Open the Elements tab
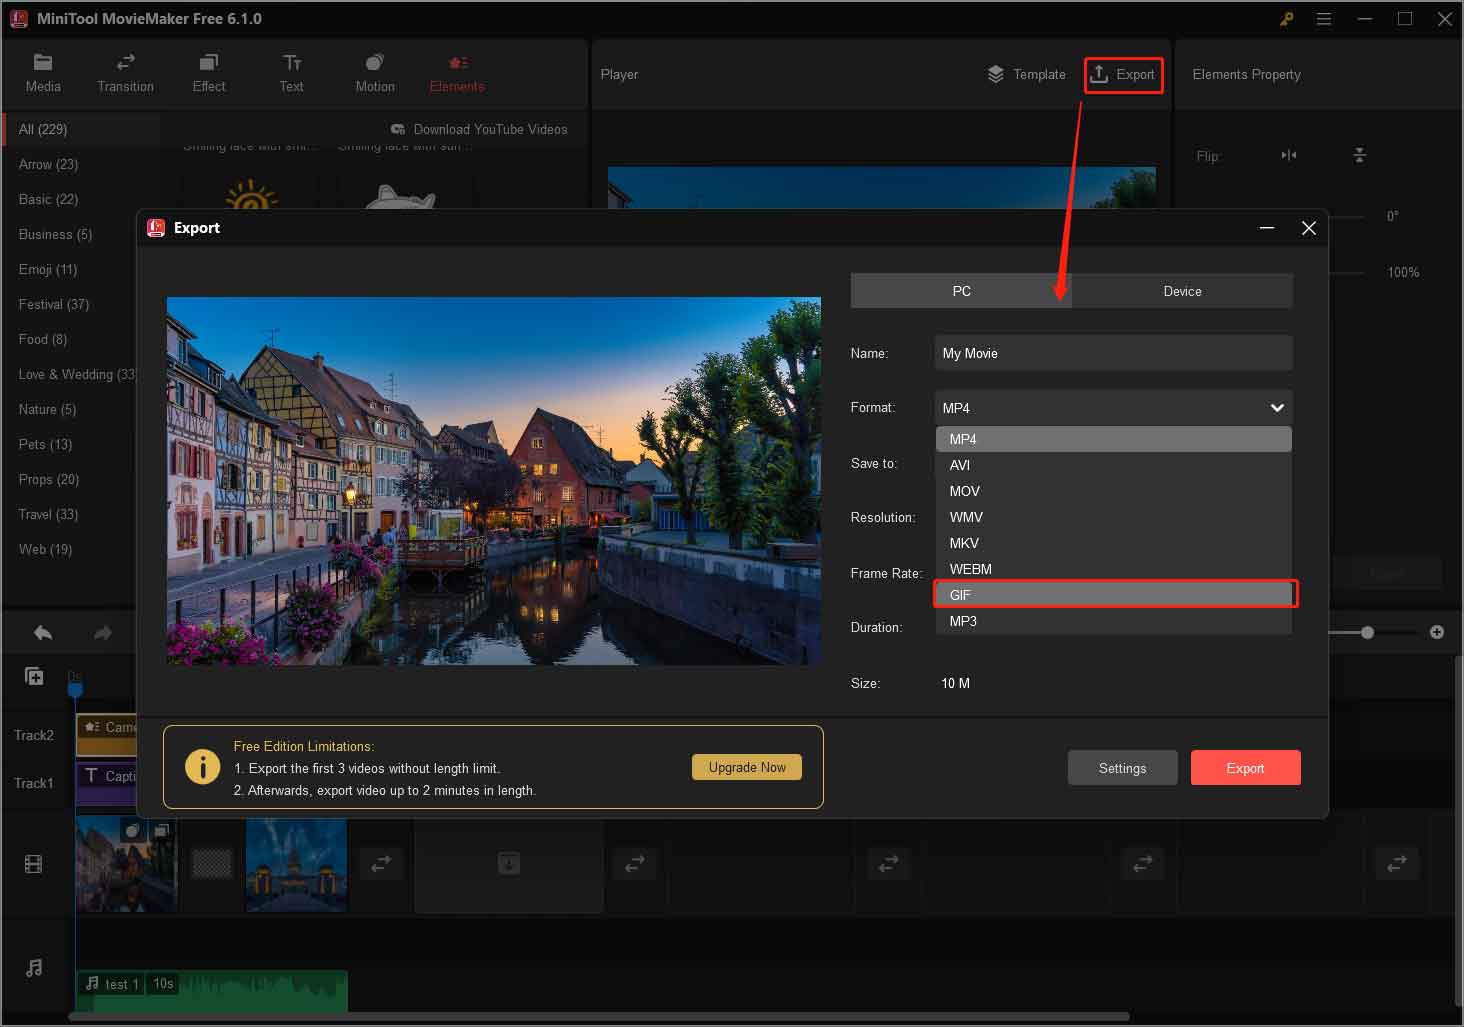Screen dimensions: 1464x1027 click(457, 74)
